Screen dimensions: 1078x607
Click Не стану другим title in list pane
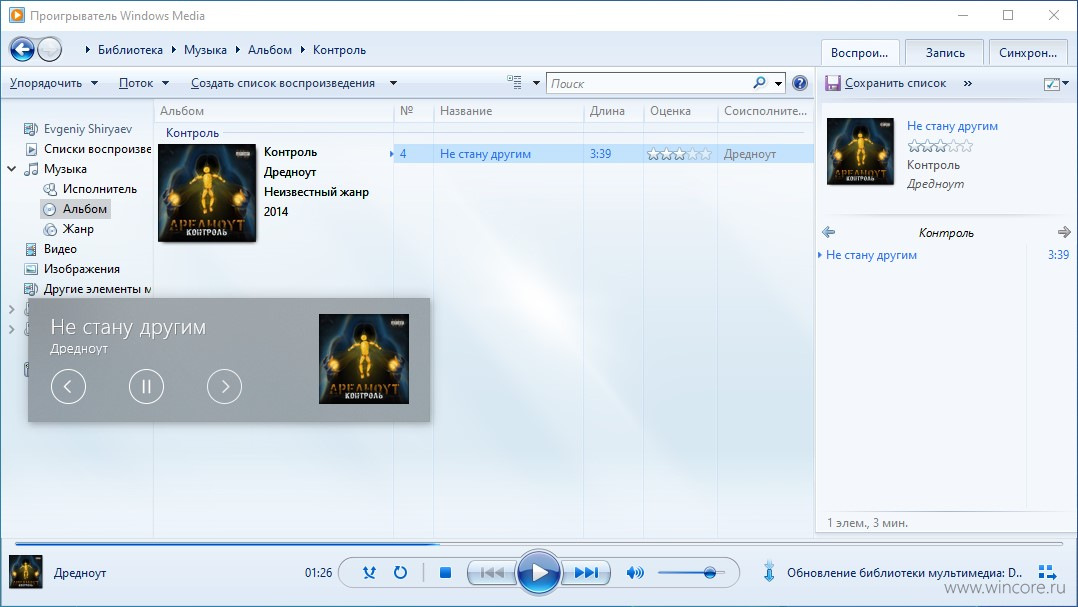[x=952, y=126]
